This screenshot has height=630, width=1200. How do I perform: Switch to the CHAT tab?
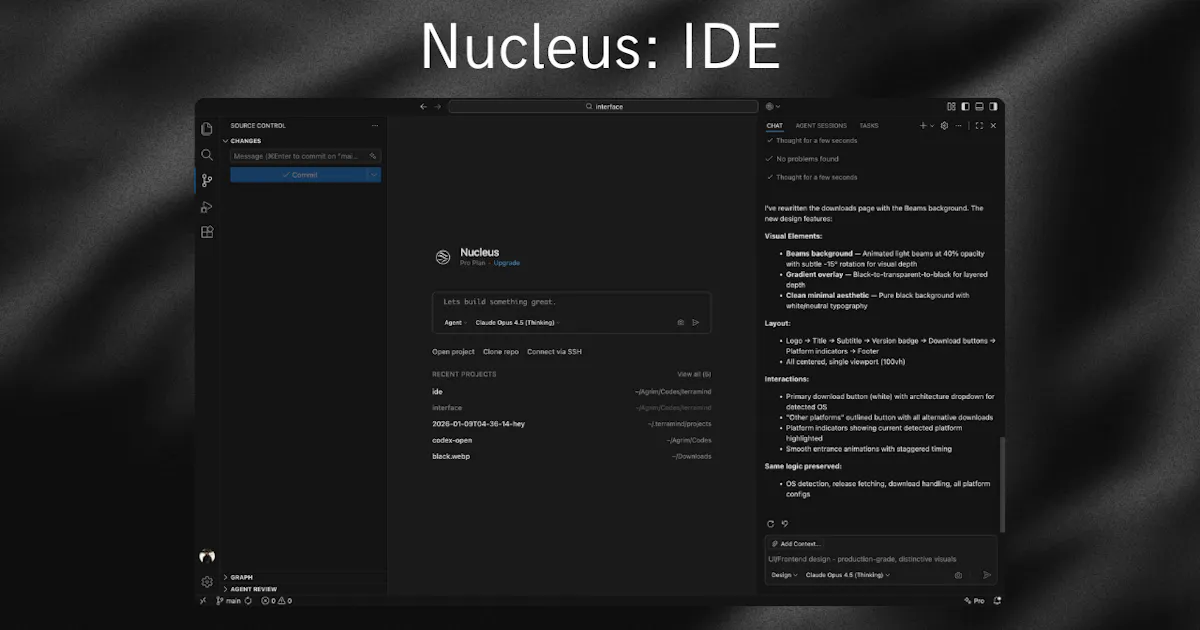click(775, 126)
